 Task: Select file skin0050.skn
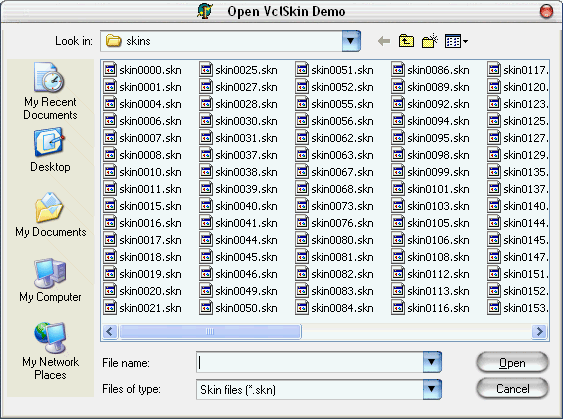[x=239, y=308]
